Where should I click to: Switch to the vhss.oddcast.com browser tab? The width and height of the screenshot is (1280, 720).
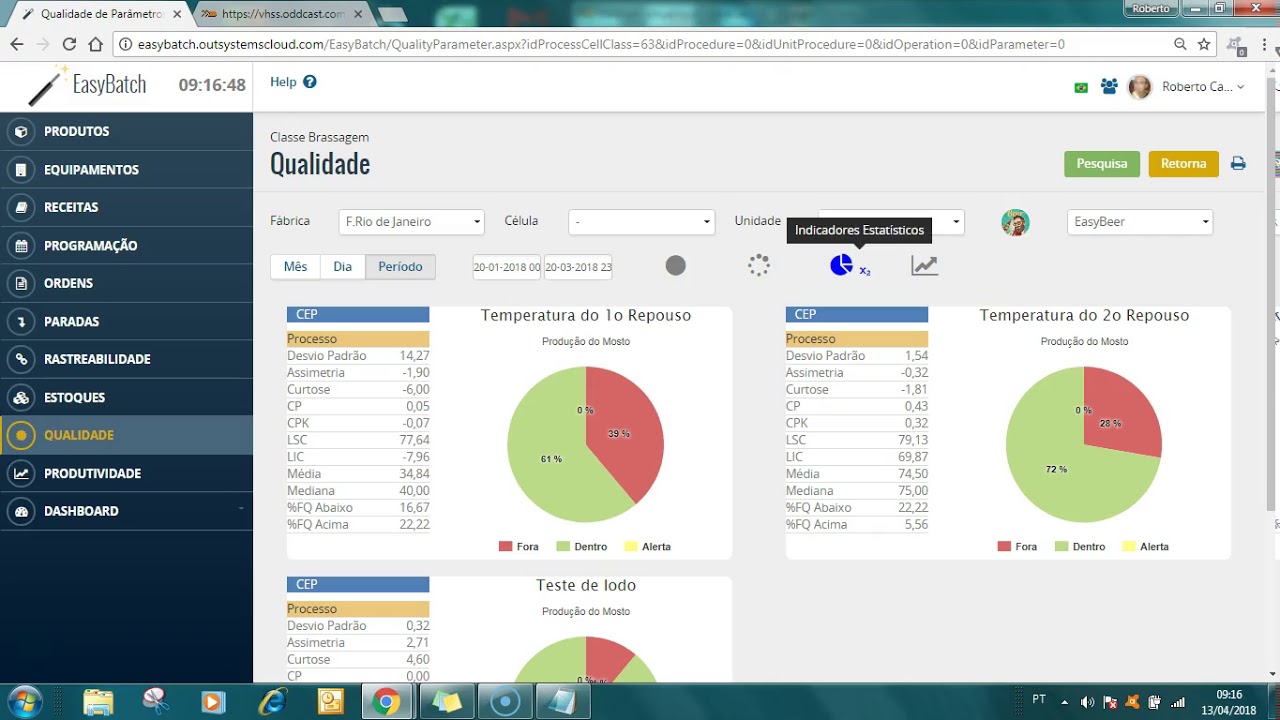point(282,14)
